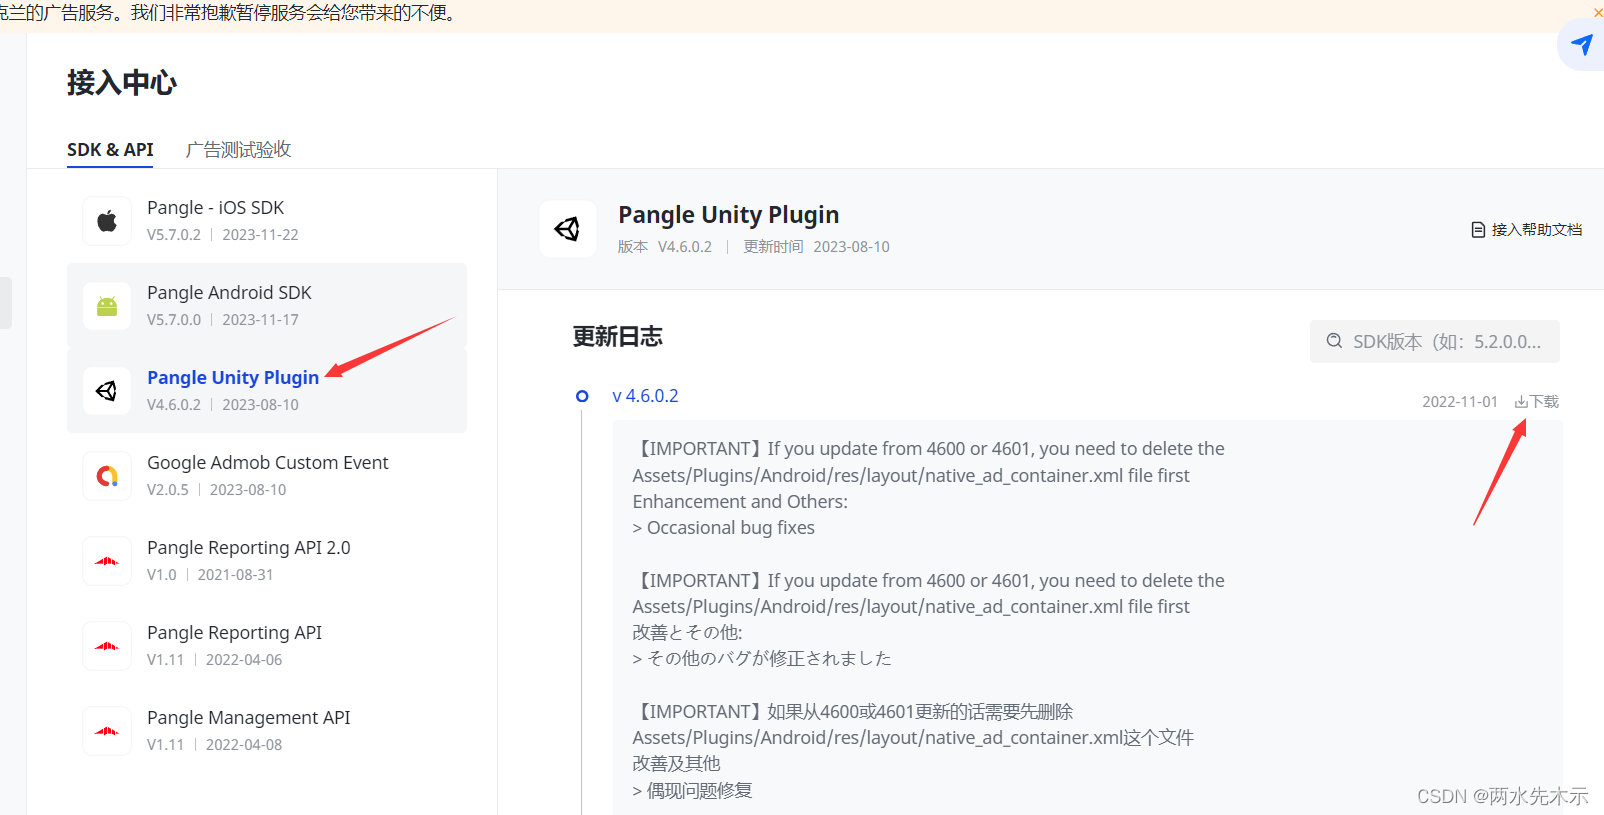1604x815 pixels.
Task: Select Pangle Unity Plugin entry
Action: tap(267, 391)
